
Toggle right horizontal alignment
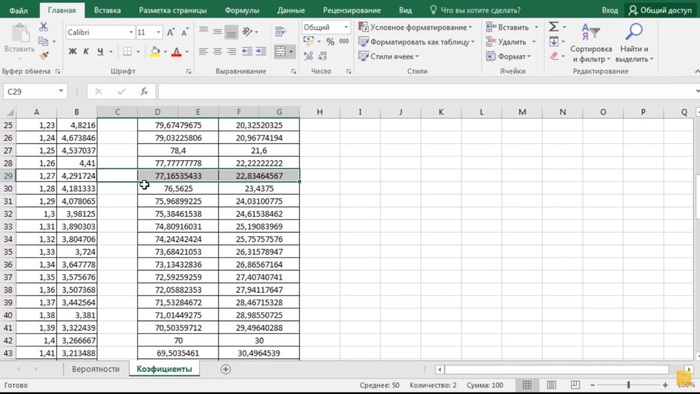(x=231, y=52)
